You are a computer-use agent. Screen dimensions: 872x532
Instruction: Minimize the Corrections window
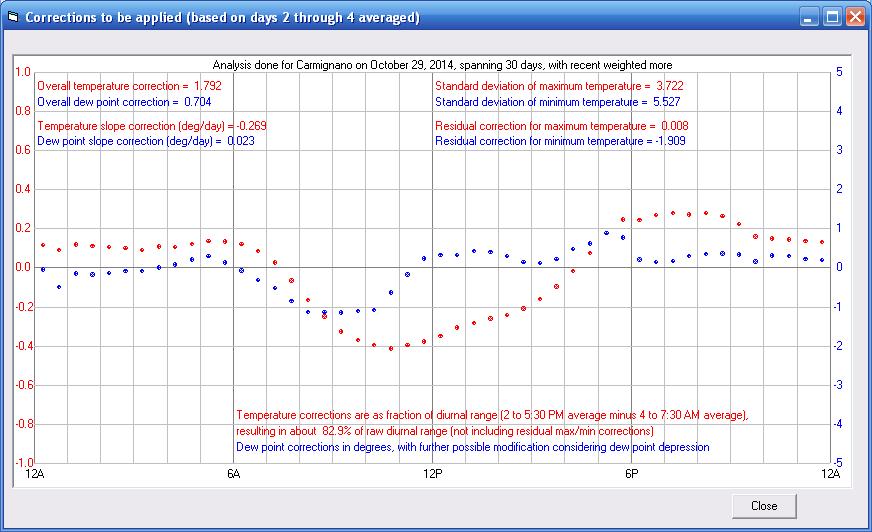coord(809,18)
